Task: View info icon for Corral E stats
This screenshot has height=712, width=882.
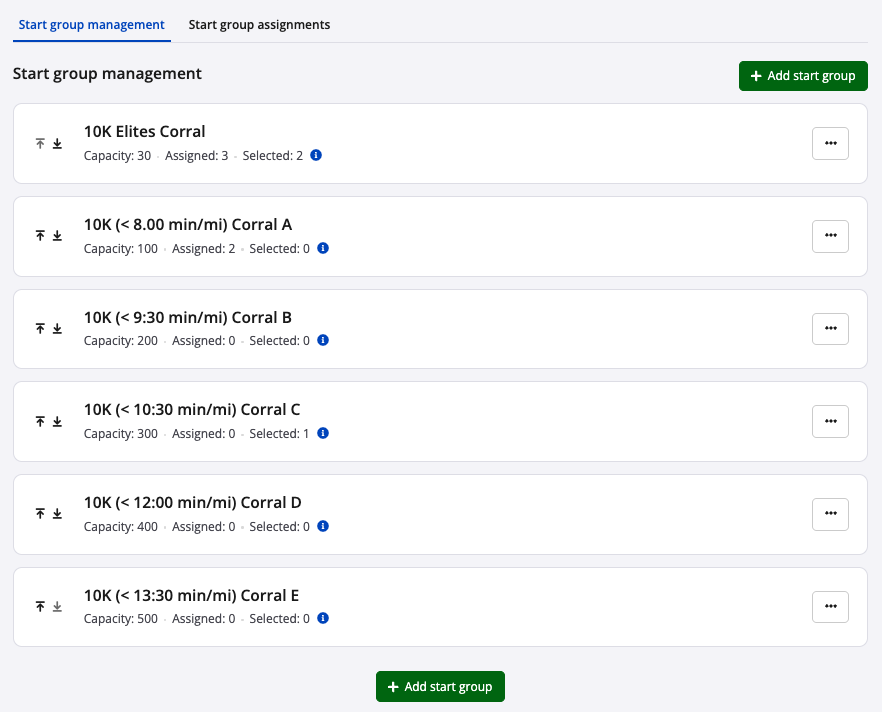Action: 323,619
